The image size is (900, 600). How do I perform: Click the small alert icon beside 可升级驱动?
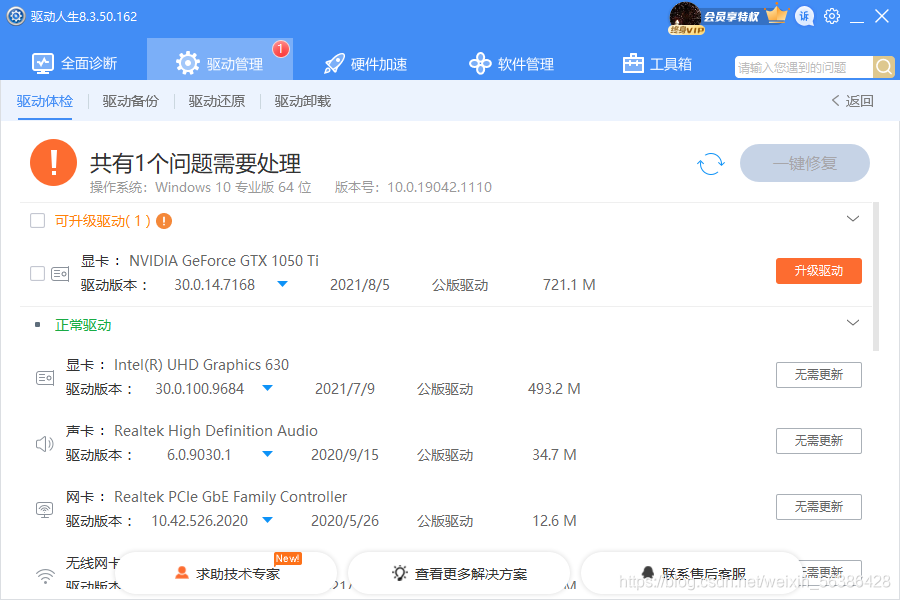(x=164, y=221)
